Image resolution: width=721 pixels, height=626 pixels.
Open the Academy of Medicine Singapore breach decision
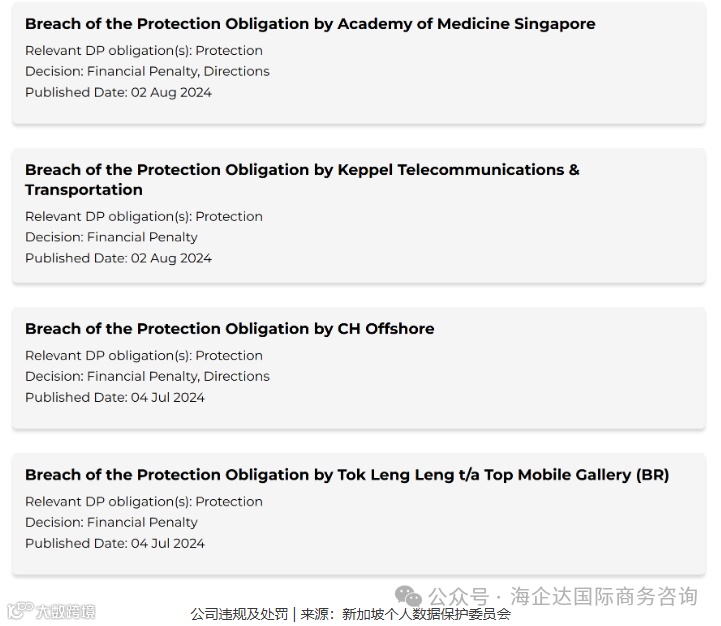pos(310,24)
